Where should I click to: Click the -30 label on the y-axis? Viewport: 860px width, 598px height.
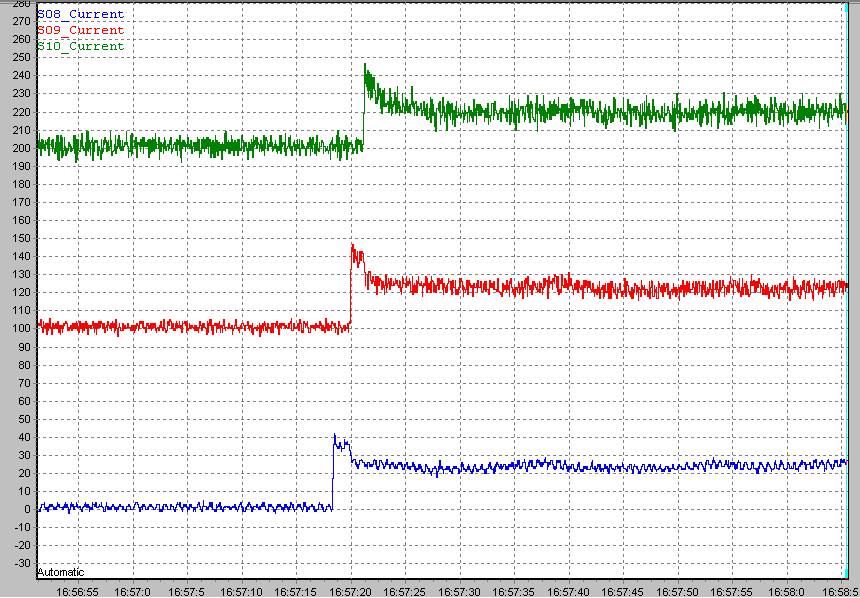[20, 563]
